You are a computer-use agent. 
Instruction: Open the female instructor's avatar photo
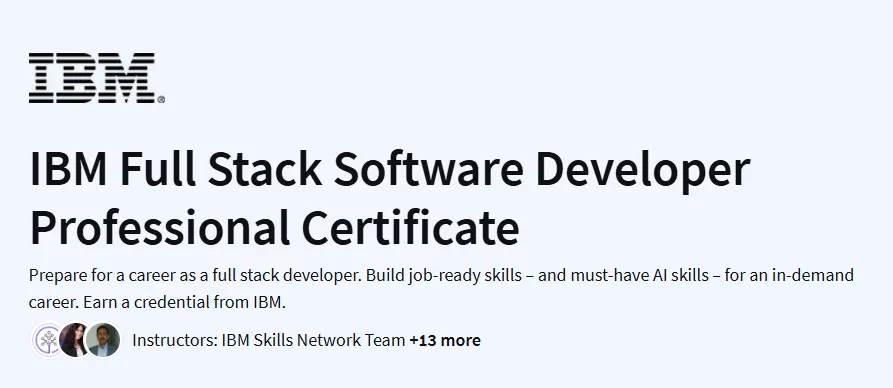74,340
